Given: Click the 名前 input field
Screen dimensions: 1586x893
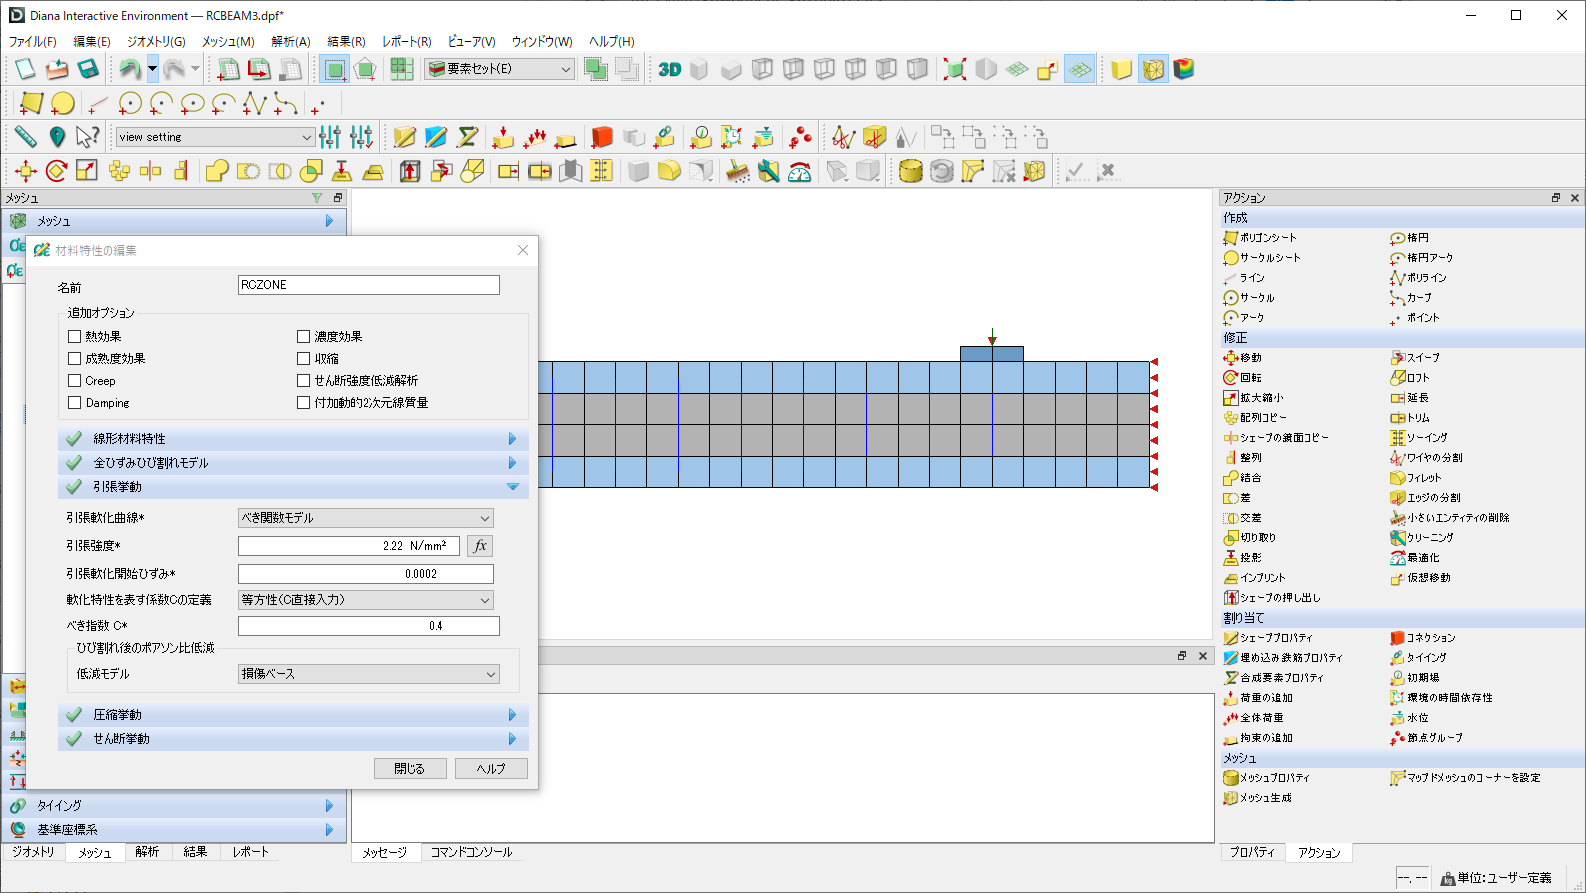Looking at the screenshot, I should (368, 285).
